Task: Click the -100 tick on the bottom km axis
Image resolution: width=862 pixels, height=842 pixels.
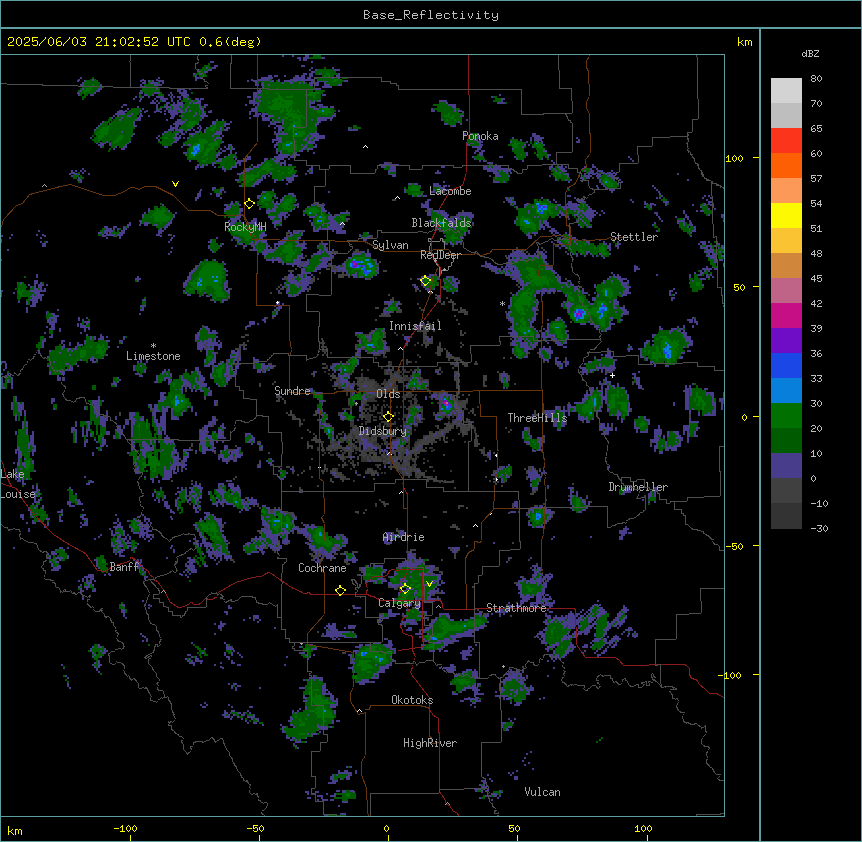Action: coord(125,828)
